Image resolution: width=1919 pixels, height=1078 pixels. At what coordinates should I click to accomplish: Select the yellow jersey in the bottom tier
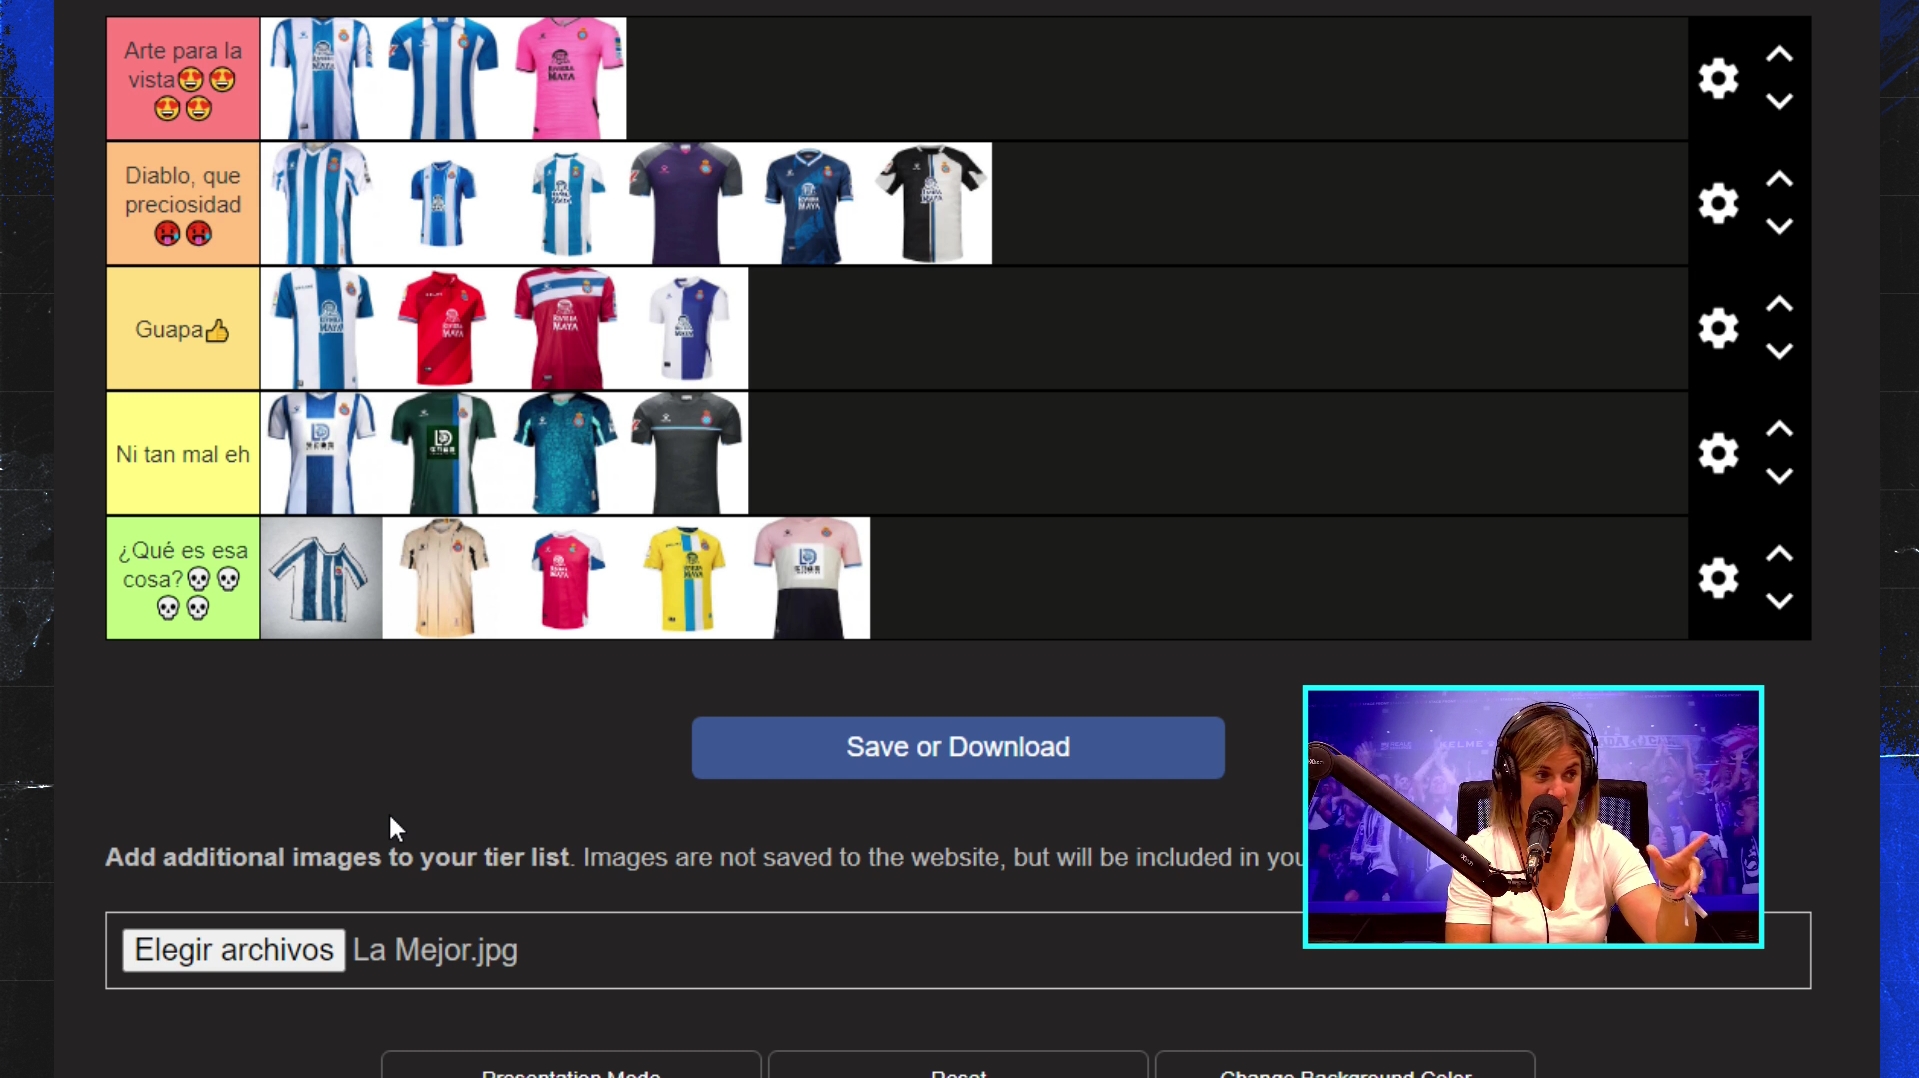[687, 578]
